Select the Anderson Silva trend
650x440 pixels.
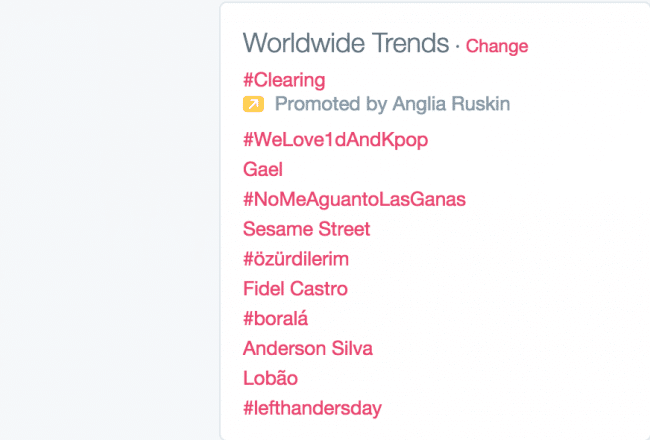pyautogui.click(x=308, y=349)
